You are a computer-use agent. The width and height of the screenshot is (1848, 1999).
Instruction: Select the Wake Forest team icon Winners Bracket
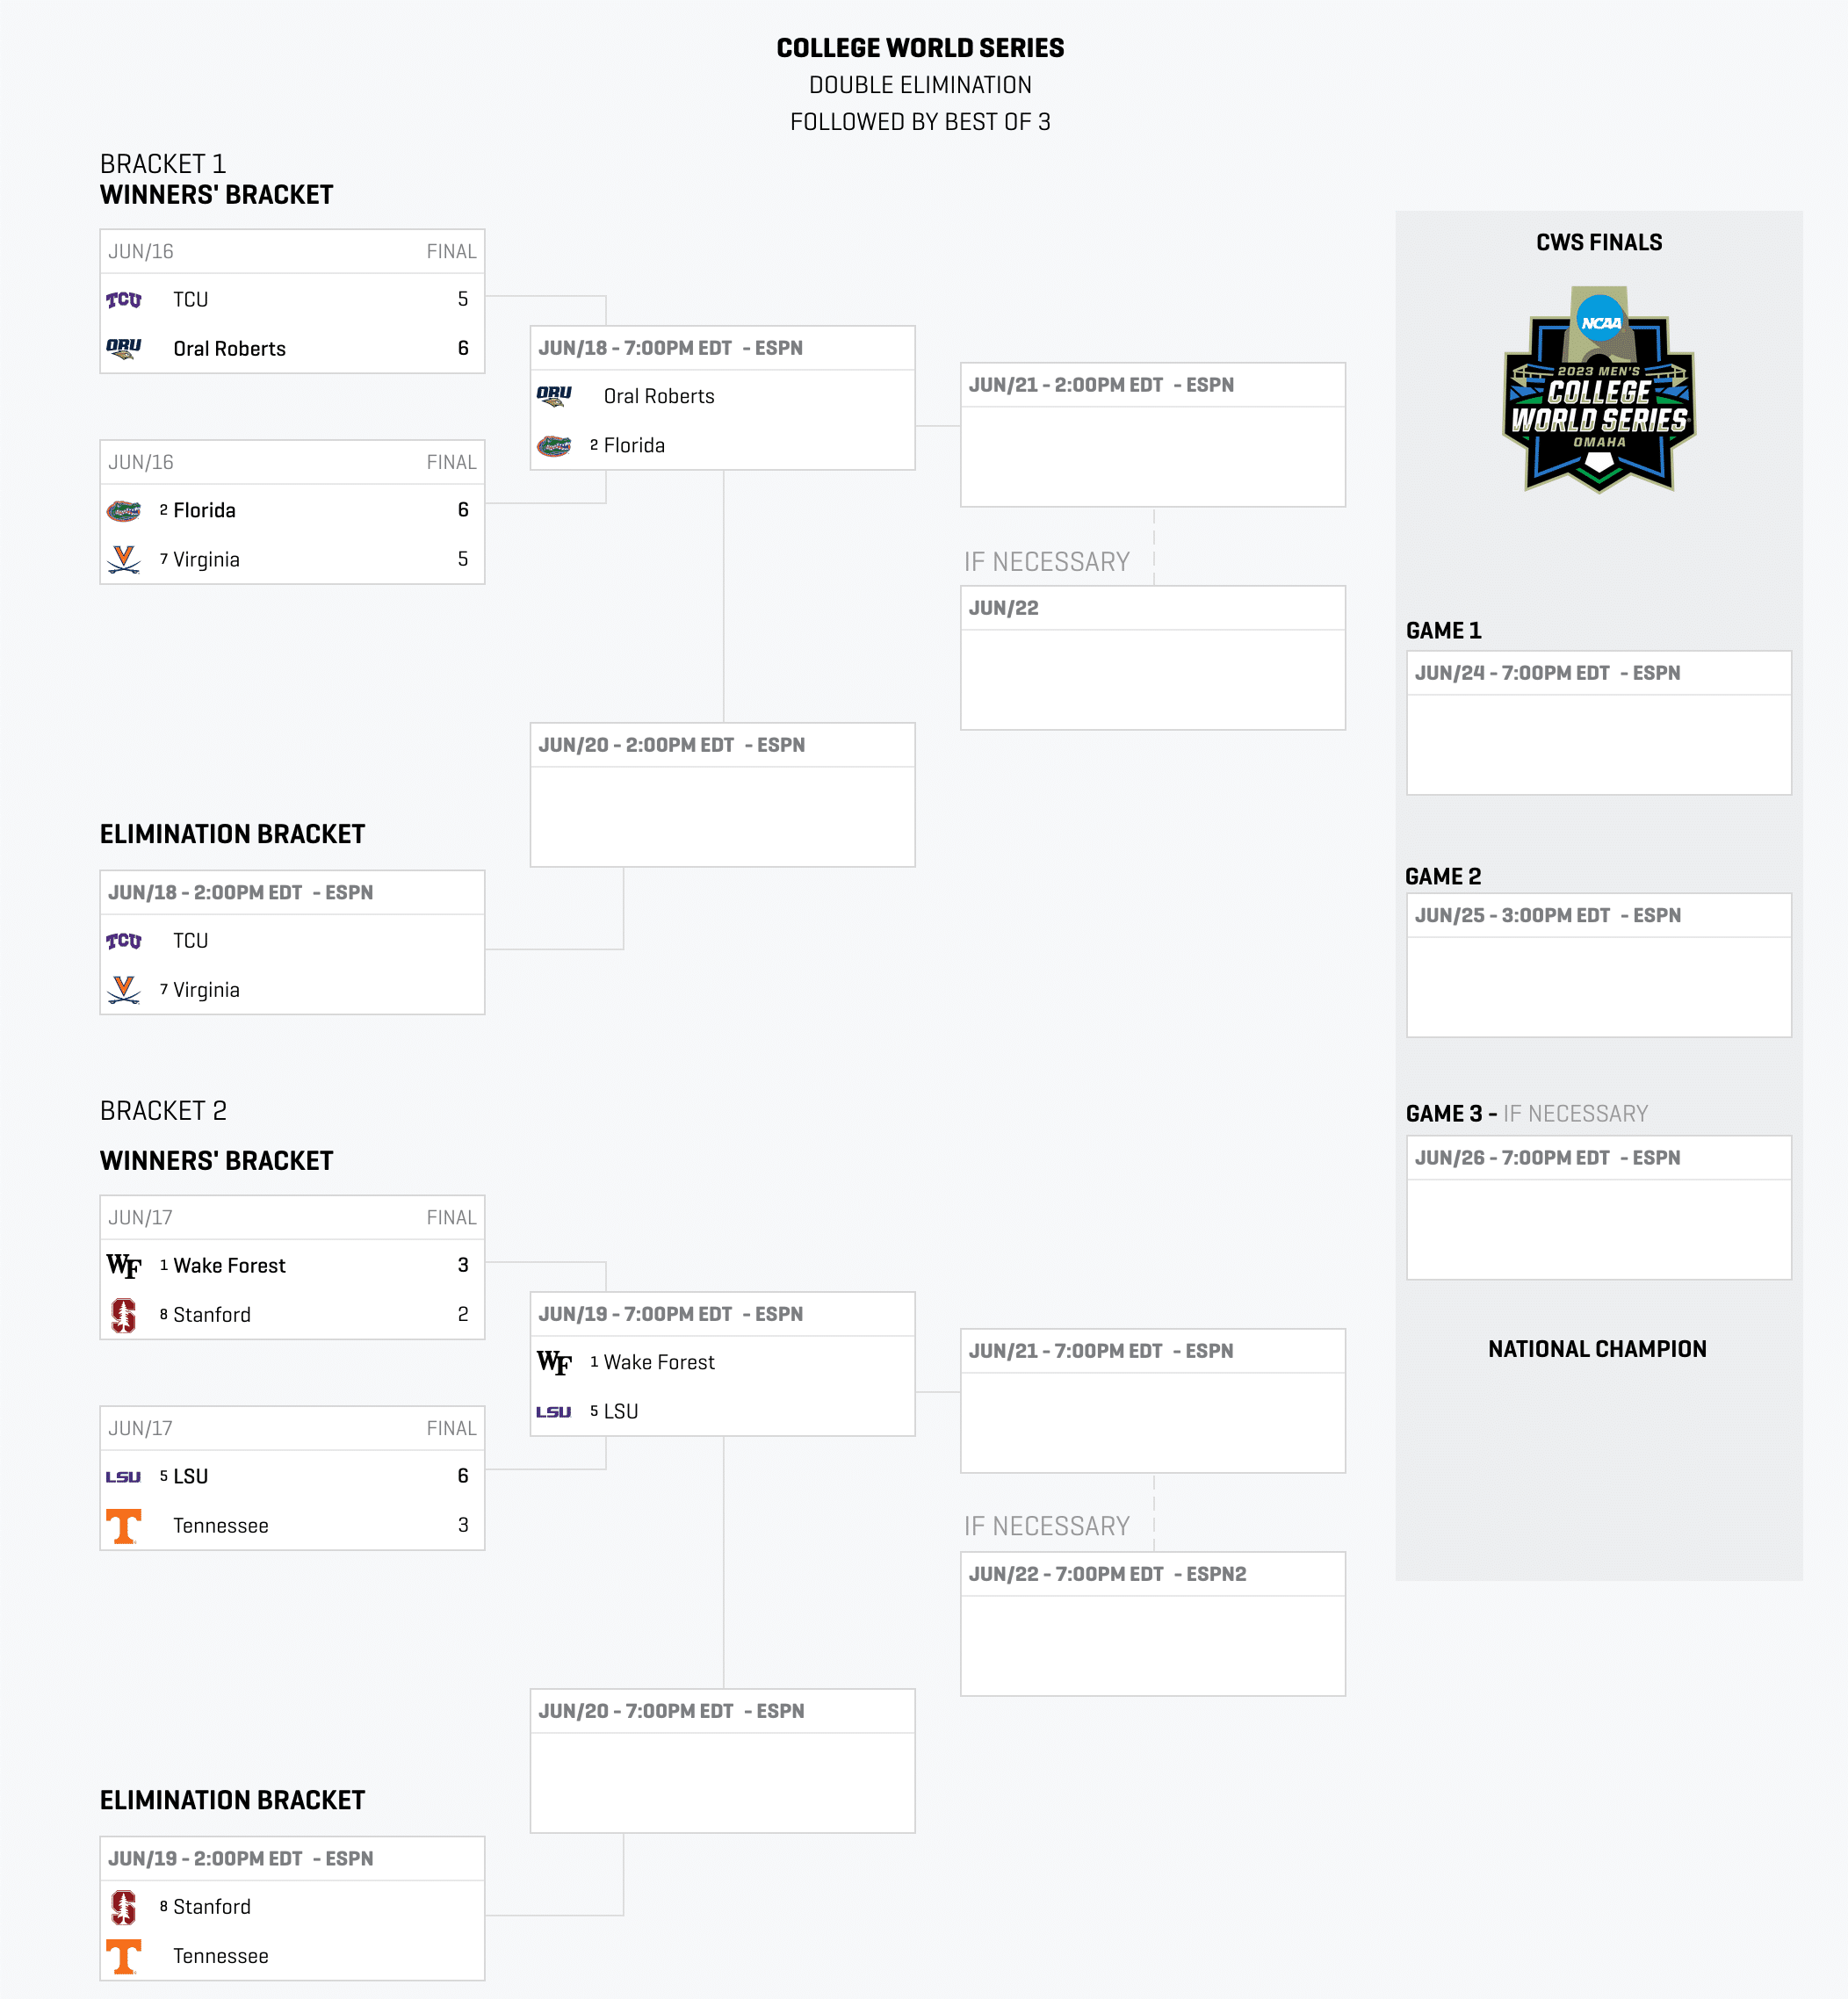coord(129,1266)
